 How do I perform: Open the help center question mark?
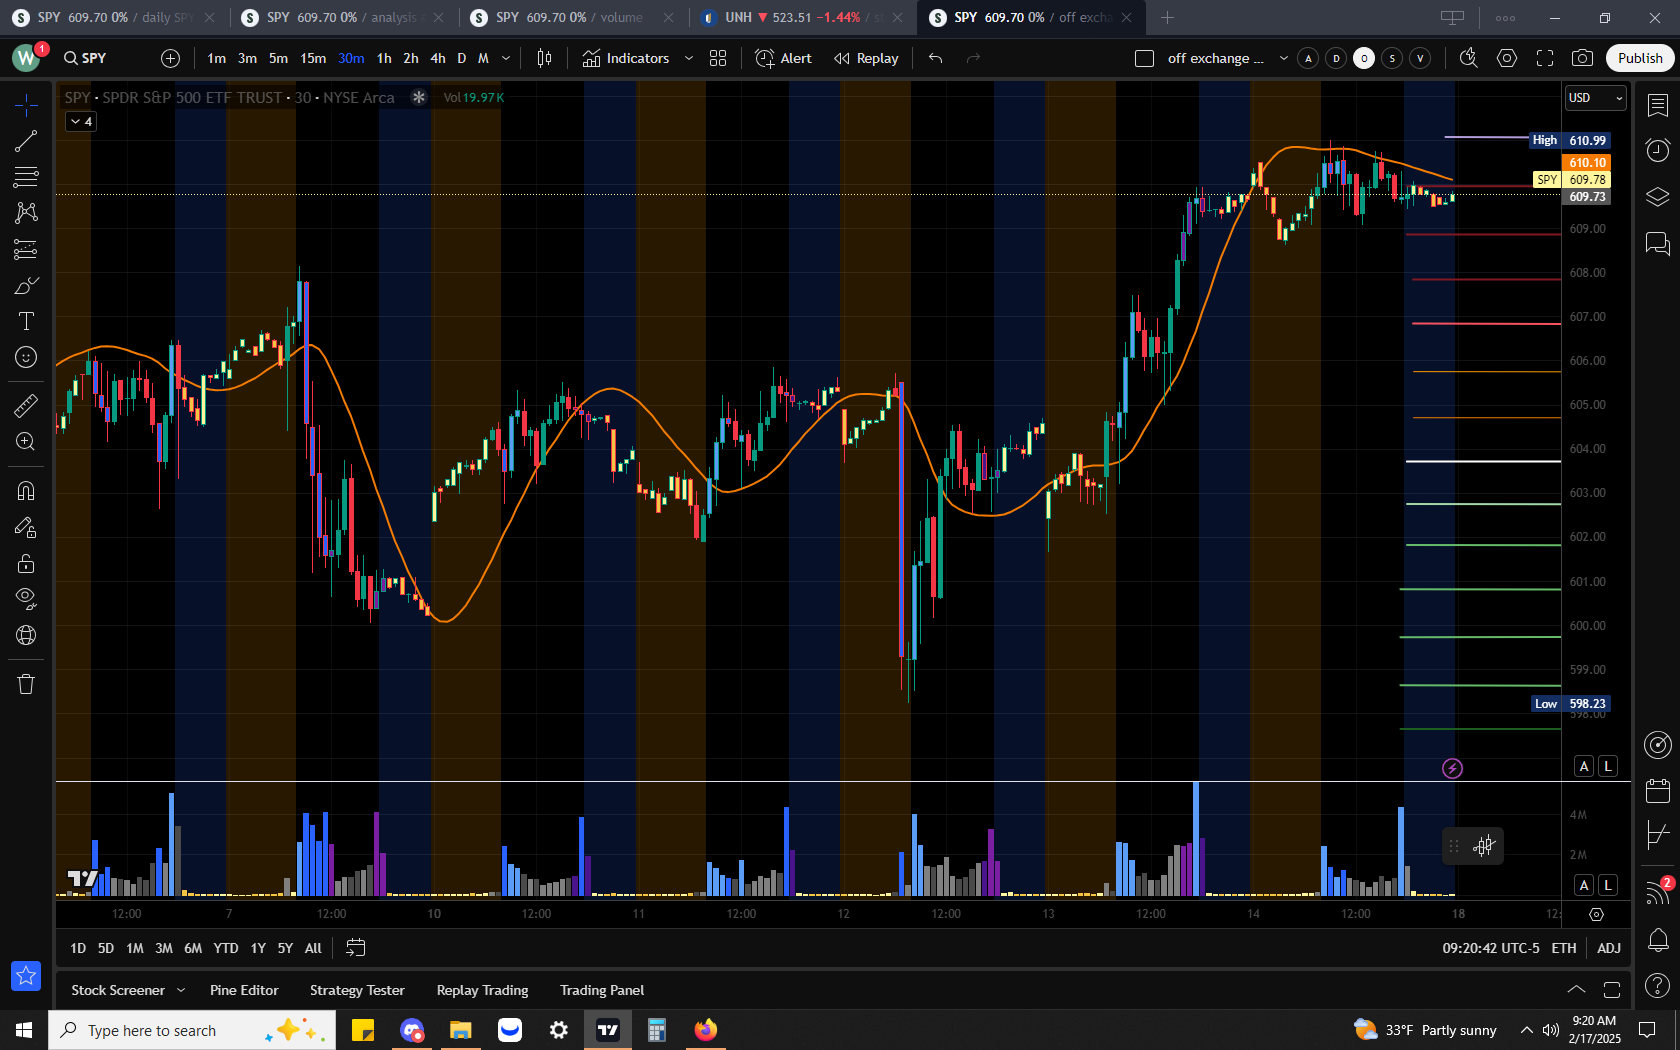pos(1658,986)
